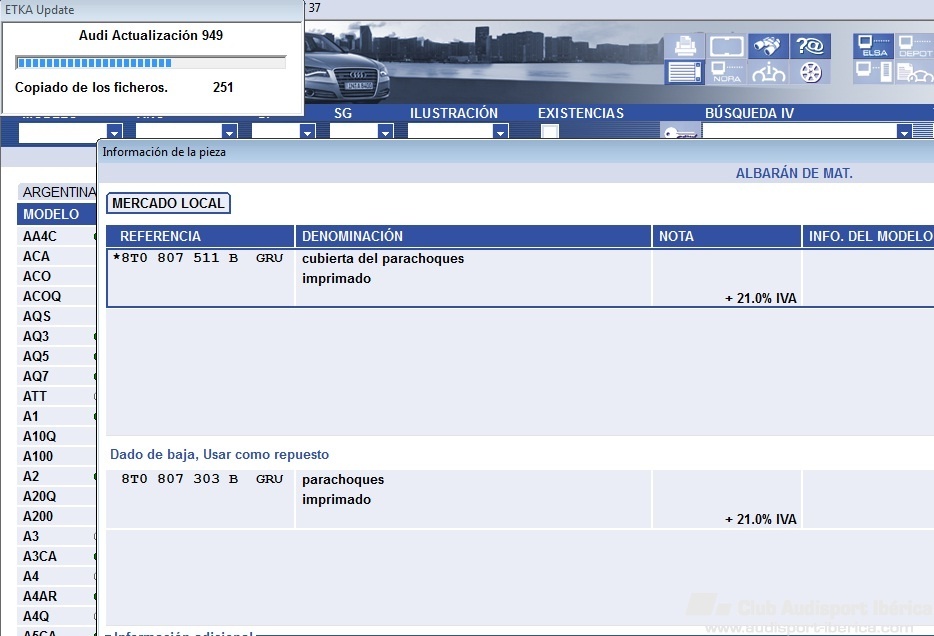This screenshot has height=636, width=934.
Task: Click the REFERENCIA column header
Action: [201, 236]
